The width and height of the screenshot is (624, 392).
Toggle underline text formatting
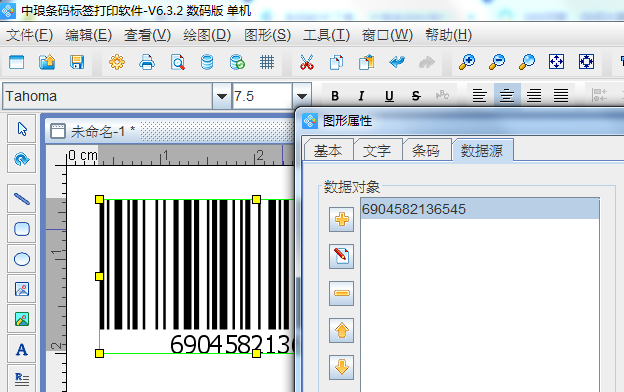click(x=389, y=96)
